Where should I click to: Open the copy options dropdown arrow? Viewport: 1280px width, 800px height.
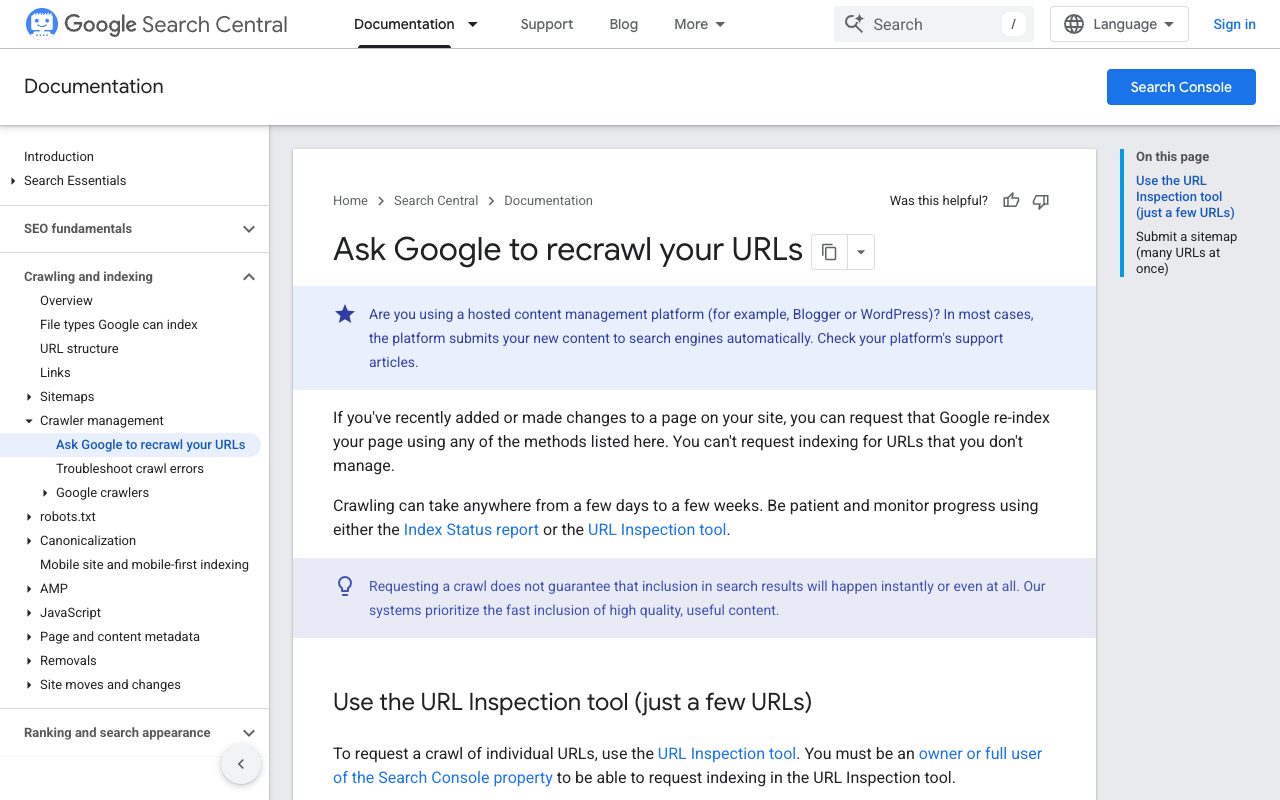click(861, 252)
